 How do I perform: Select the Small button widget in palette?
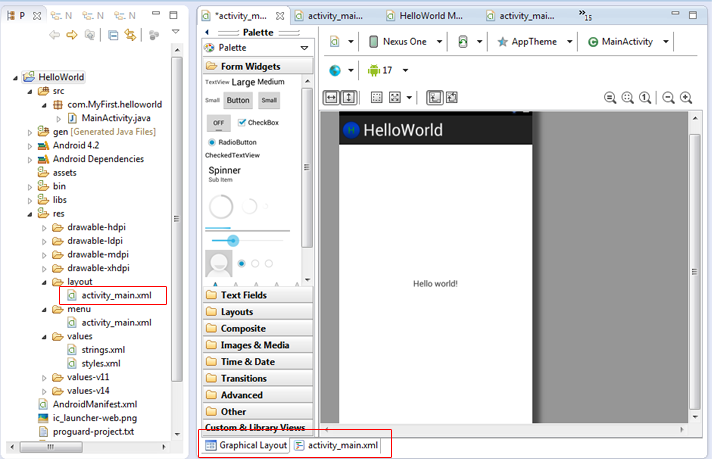point(269,100)
